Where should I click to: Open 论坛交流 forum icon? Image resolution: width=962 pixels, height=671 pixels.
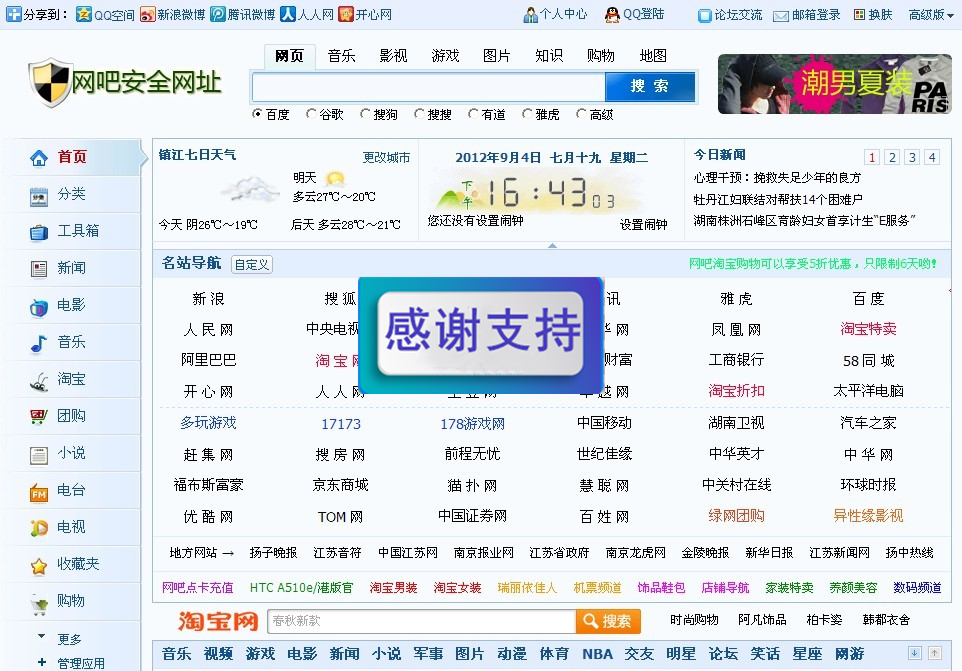click(x=705, y=15)
